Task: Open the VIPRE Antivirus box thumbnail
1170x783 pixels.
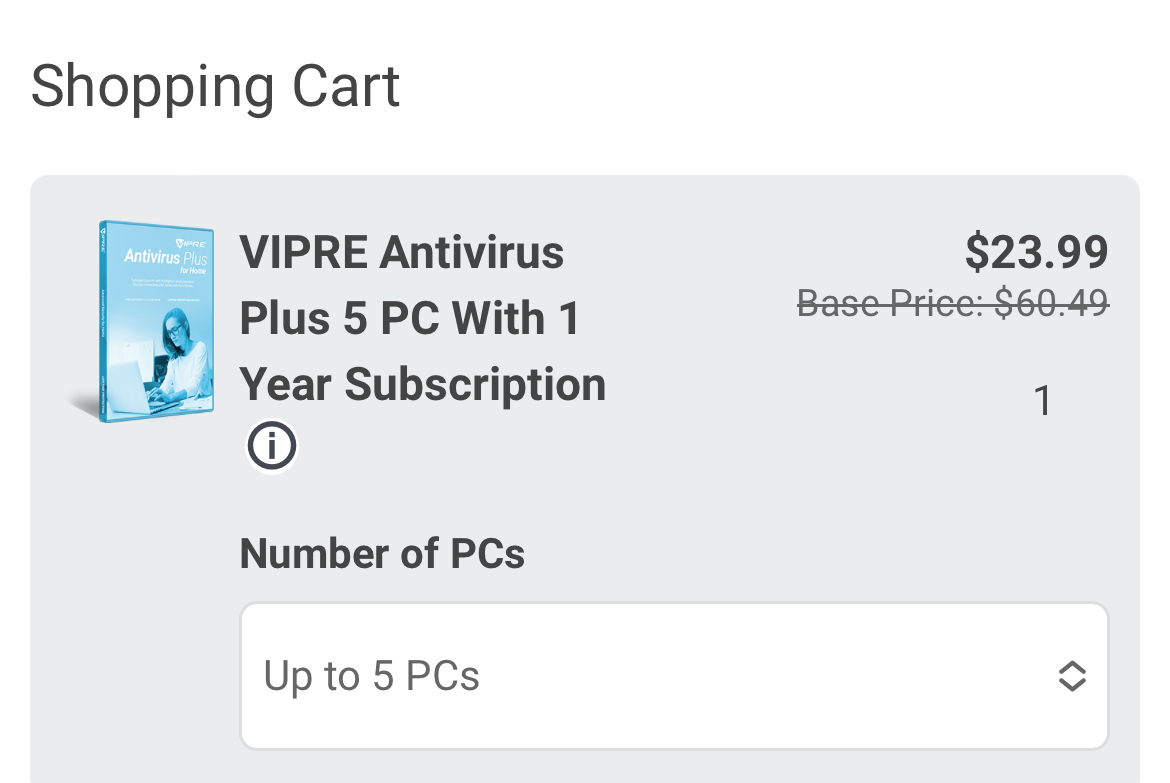Action: [x=155, y=322]
